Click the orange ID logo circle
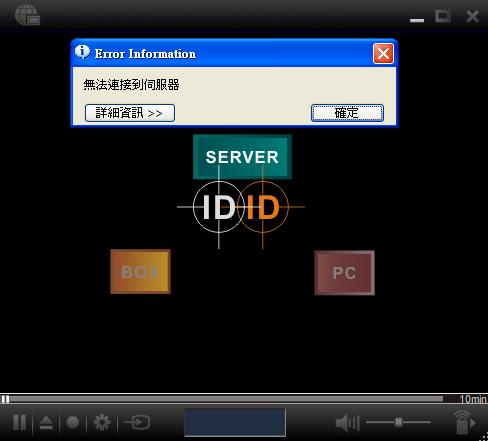This screenshot has width=488, height=441. [x=263, y=207]
